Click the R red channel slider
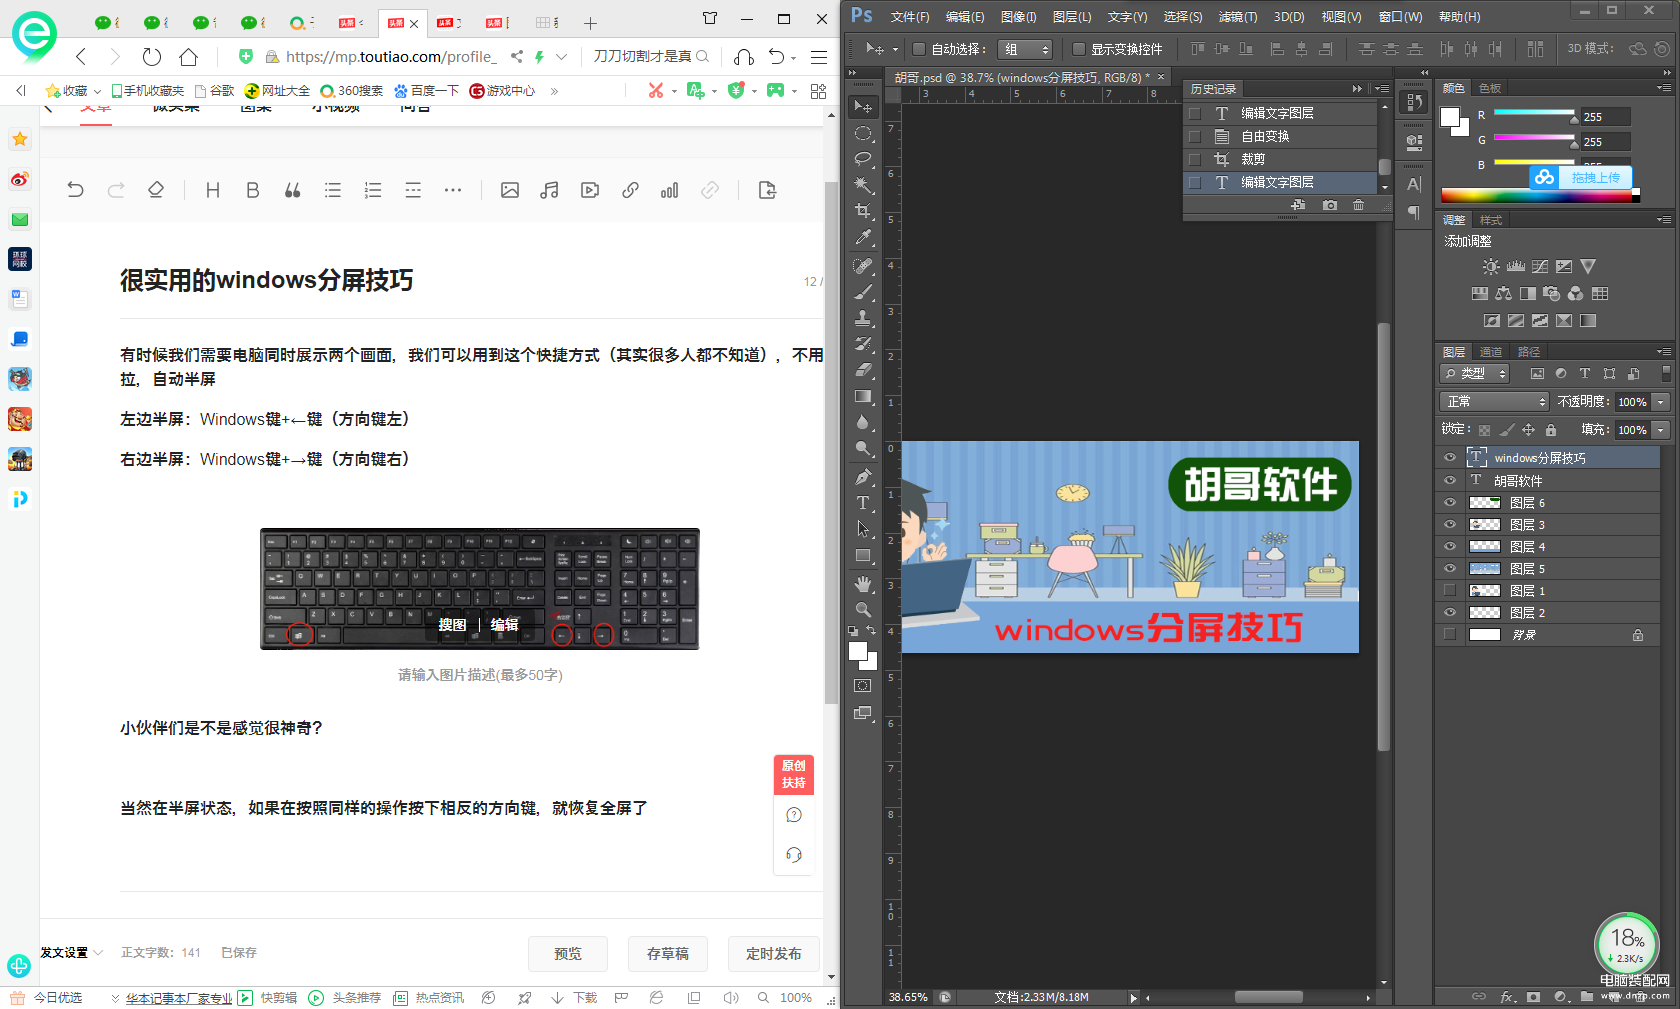The height and width of the screenshot is (1009, 1680). 1534,115
